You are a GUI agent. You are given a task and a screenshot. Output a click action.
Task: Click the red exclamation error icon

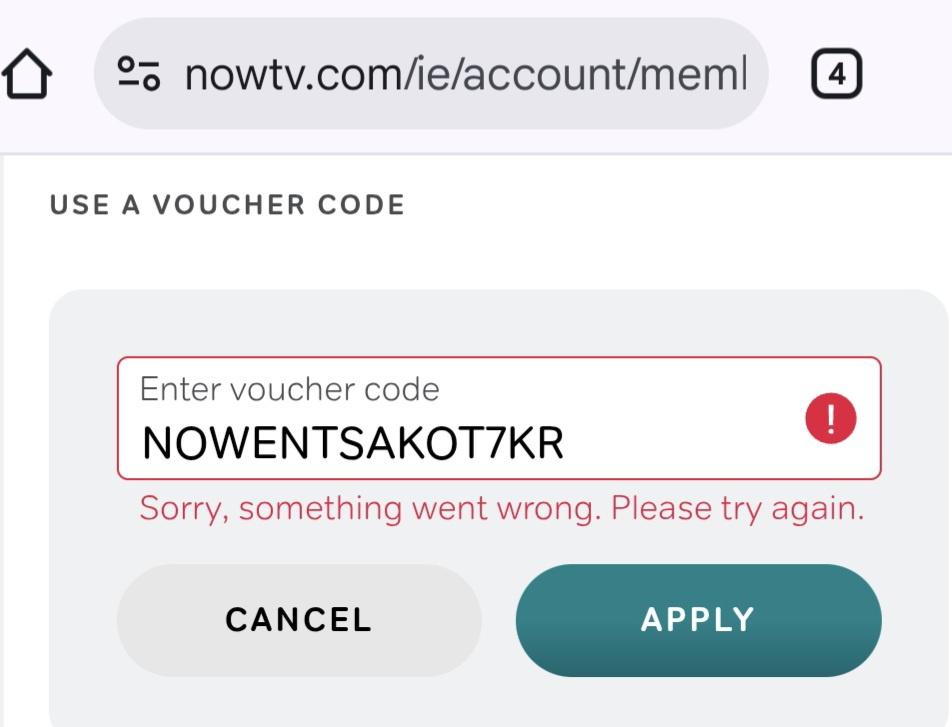(831, 418)
